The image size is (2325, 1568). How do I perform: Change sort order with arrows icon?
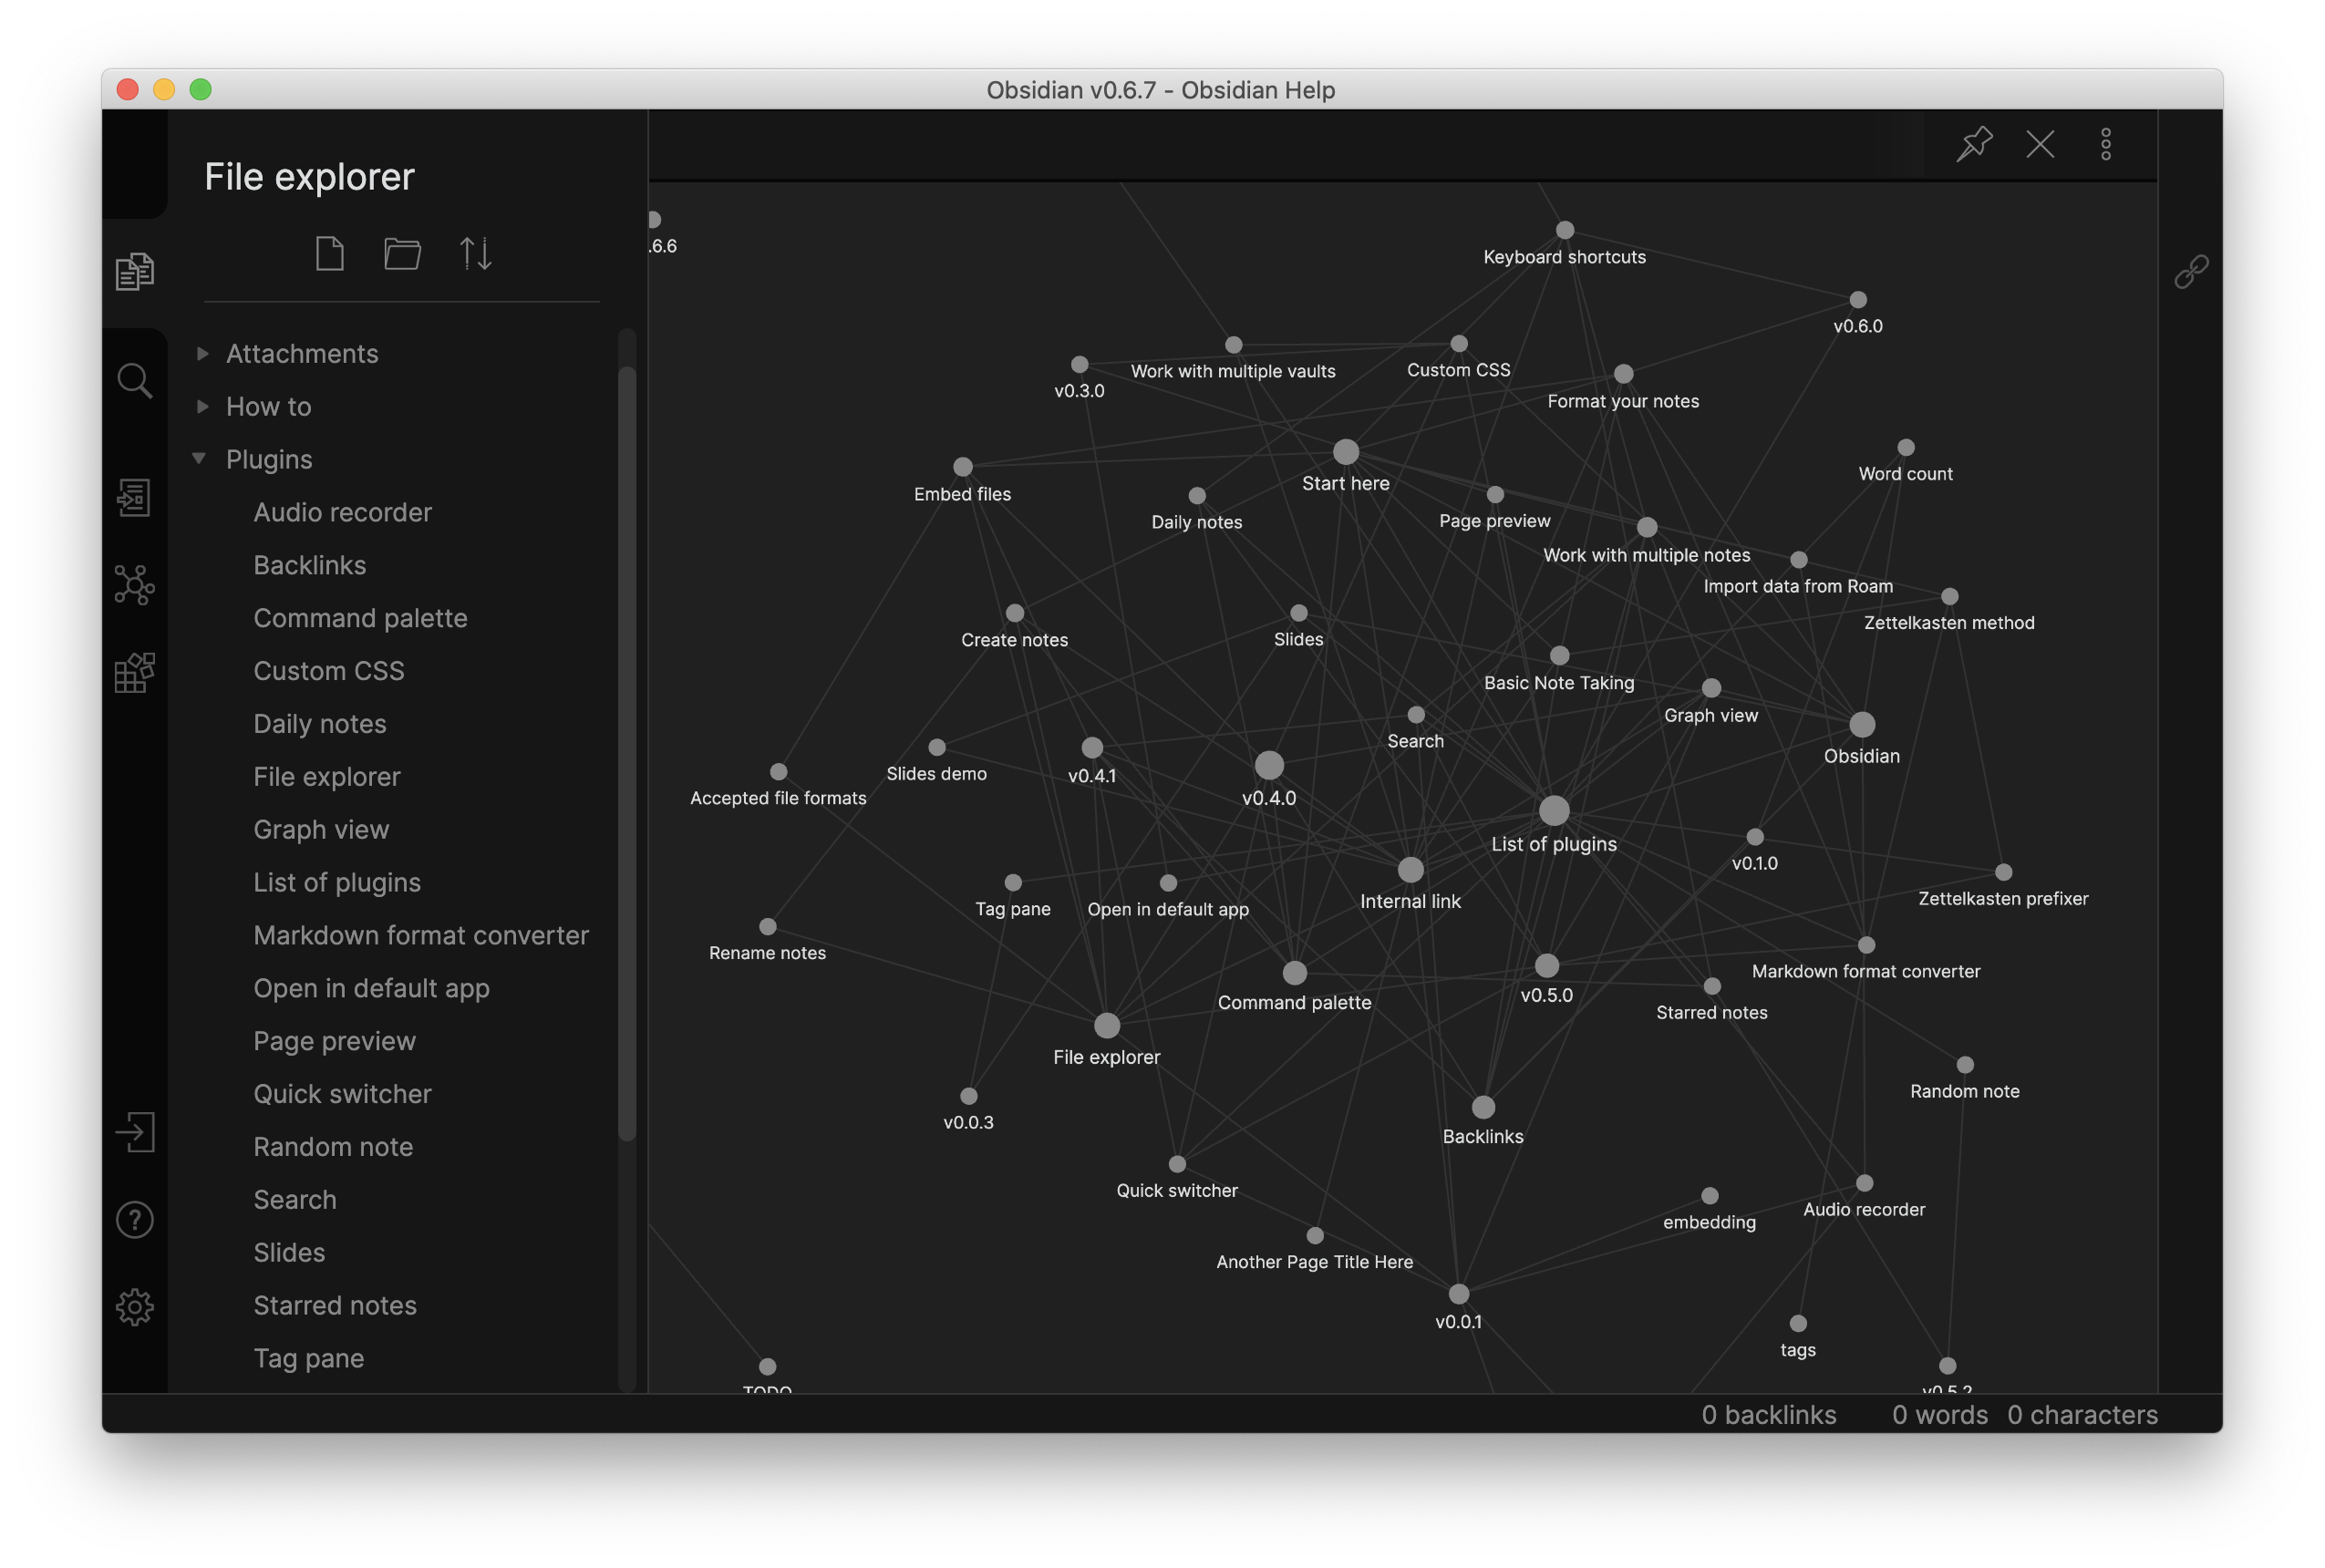point(475,253)
